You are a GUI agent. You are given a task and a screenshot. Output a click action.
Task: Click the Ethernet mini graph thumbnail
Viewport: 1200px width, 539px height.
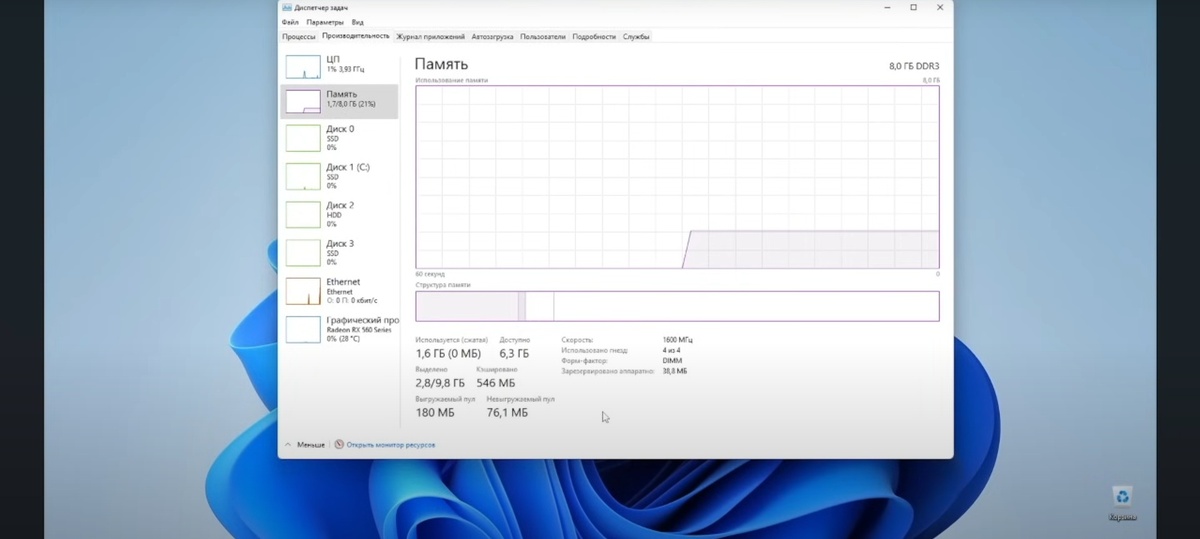[303, 291]
